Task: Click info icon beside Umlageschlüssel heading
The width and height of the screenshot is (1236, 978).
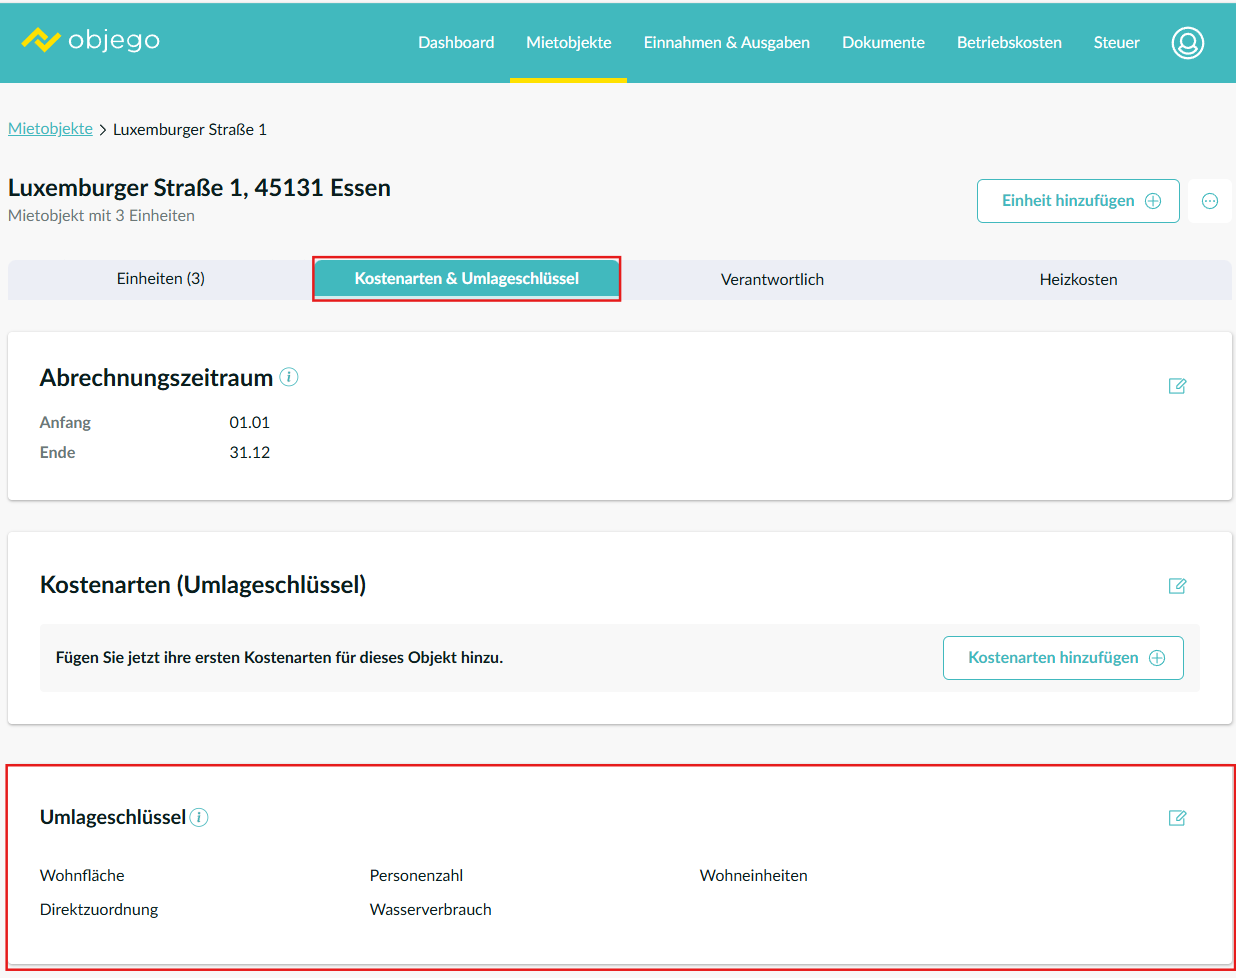Action: pyautogui.click(x=199, y=817)
